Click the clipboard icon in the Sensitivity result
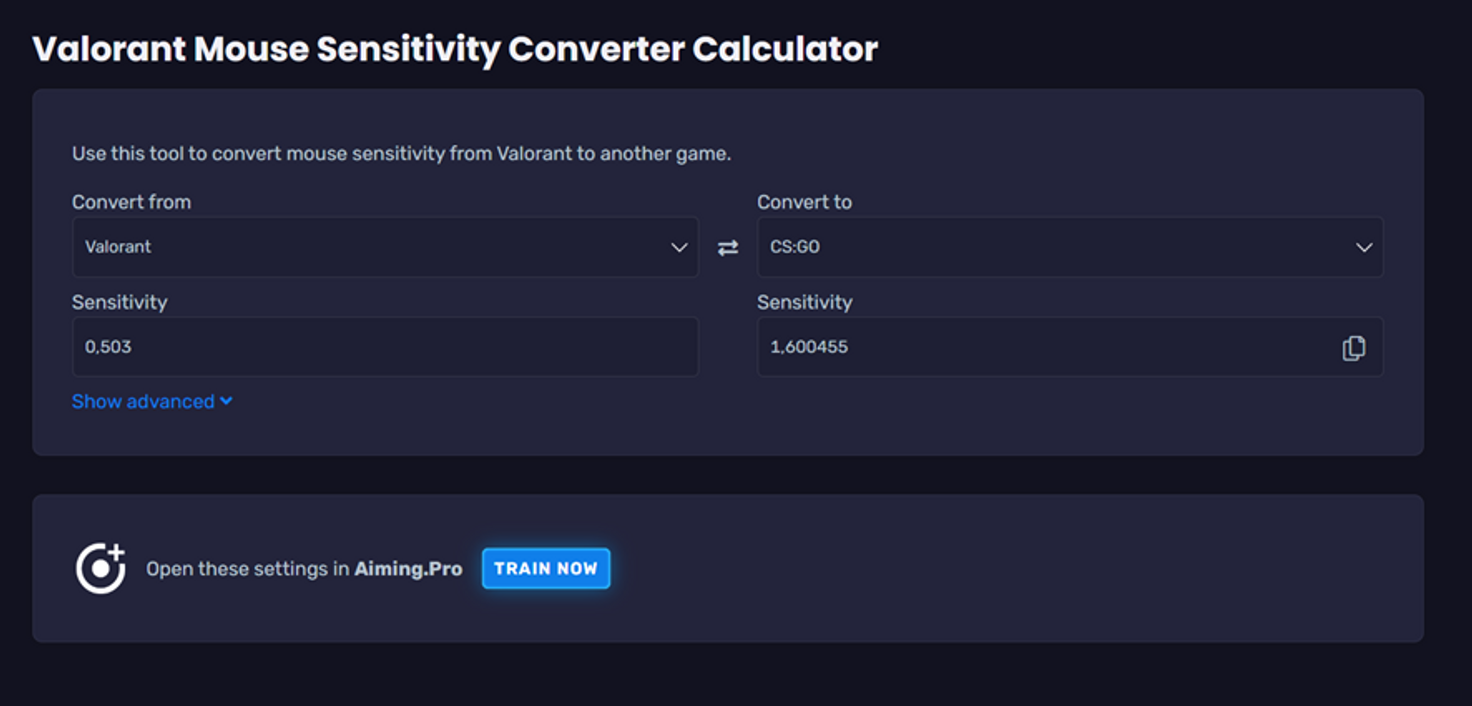The image size is (1472, 706). [1354, 347]
